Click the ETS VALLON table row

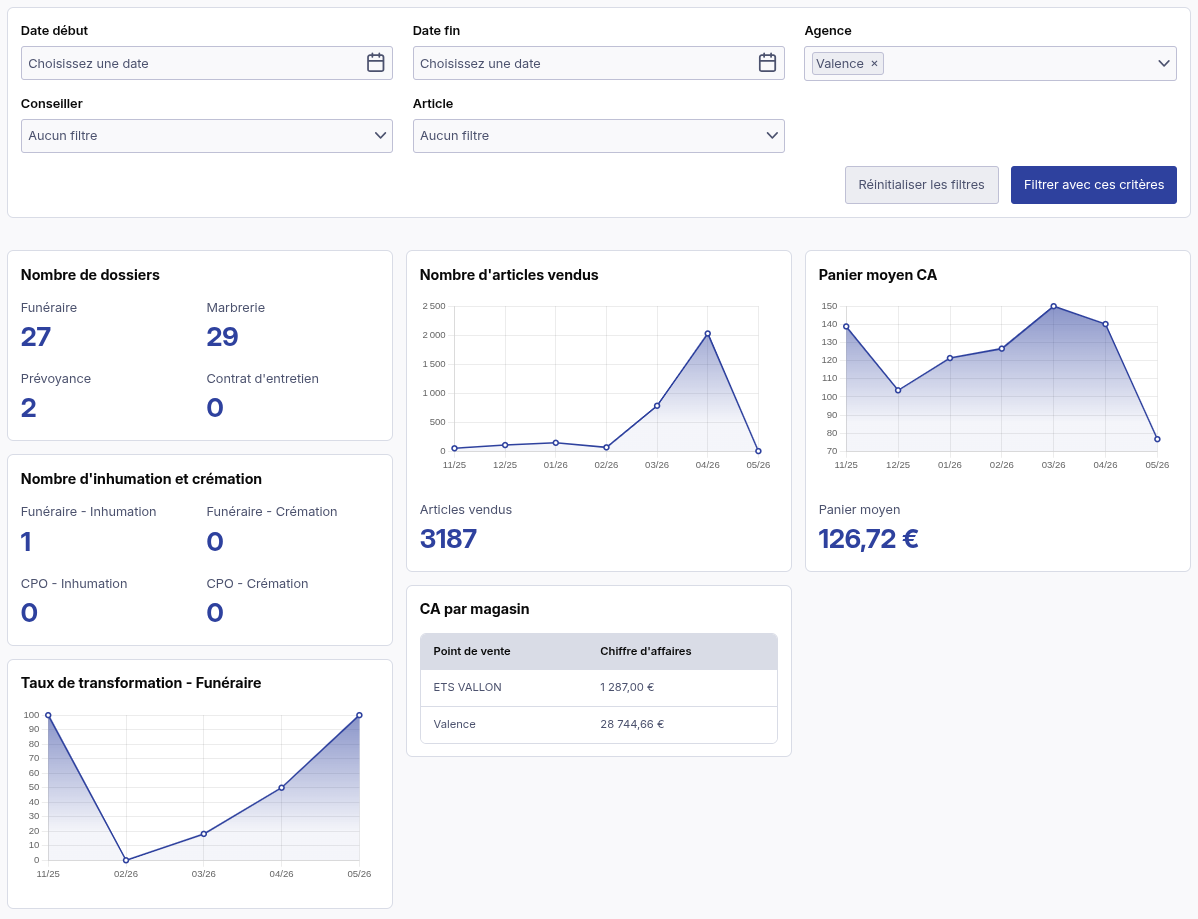click(x=598, y=688)
